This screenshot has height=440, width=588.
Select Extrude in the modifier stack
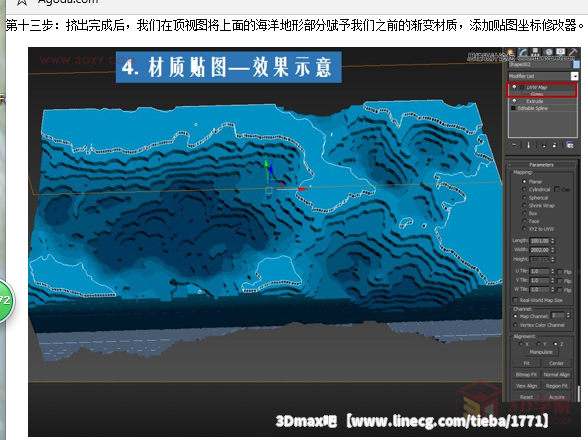(x=534, y=101)
